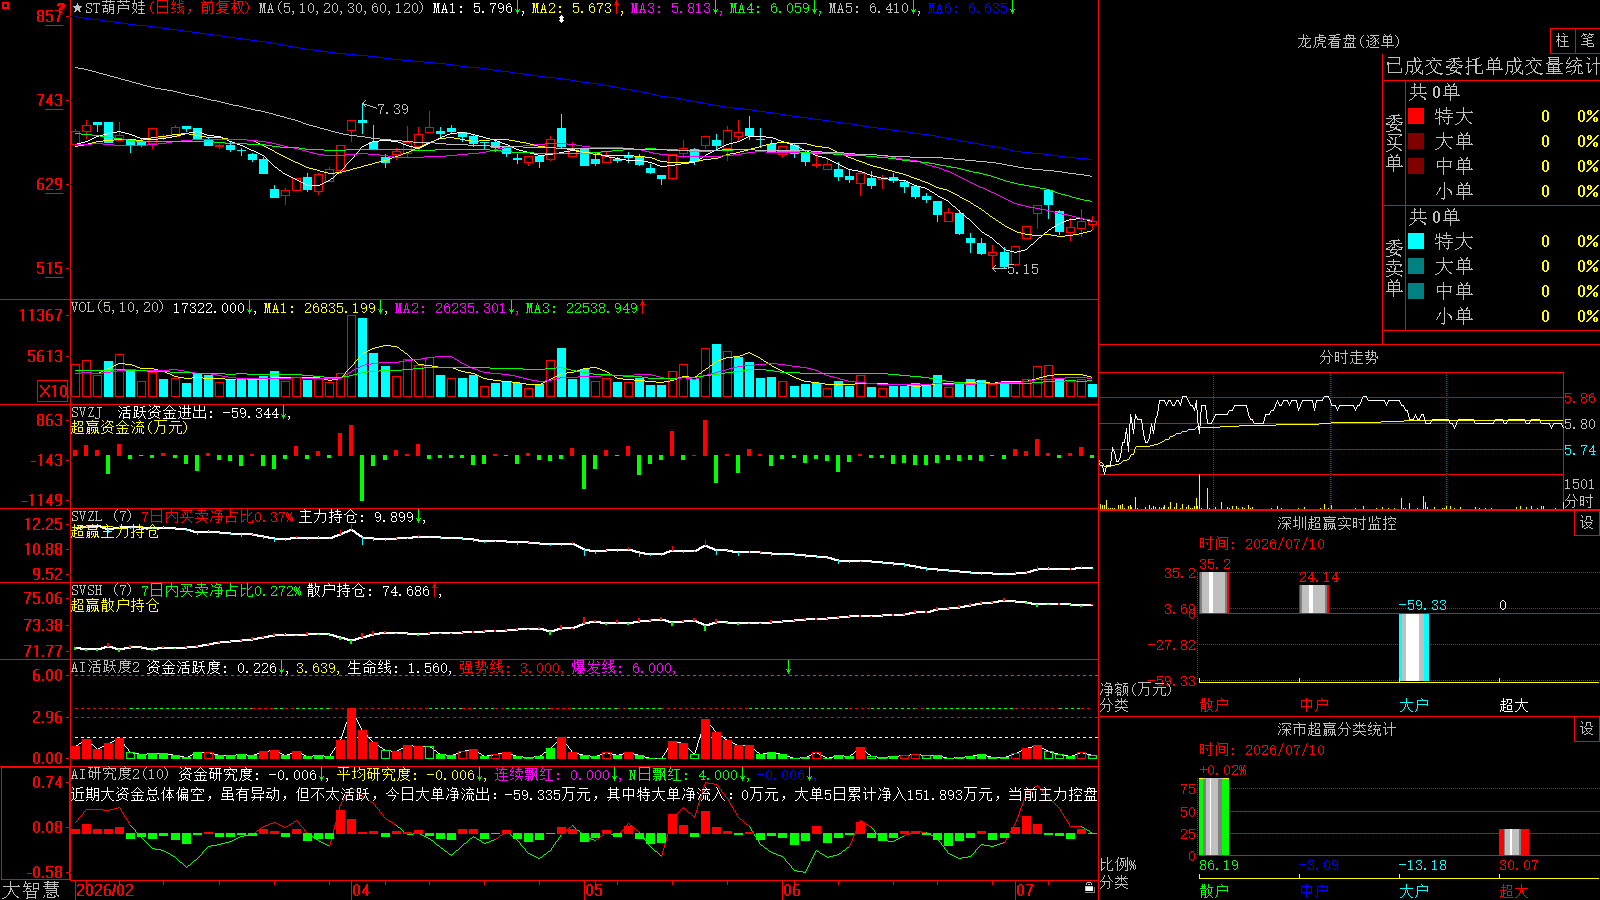Viewport: 1600px width, 900px height.
Task: Select the 06 month marker on the time axis
Action: tap(792, 890)
